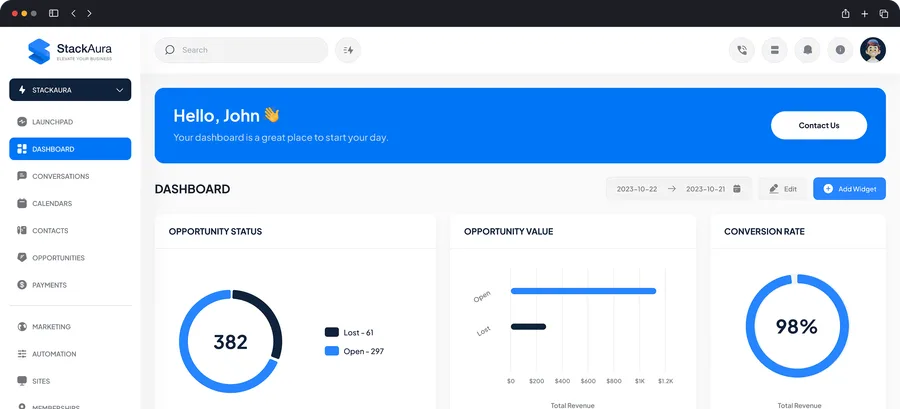Image resolution: width=900 pixels, height=409 pixels.
Task: Expand the STACKAURA account switcher
Action: 70,90
